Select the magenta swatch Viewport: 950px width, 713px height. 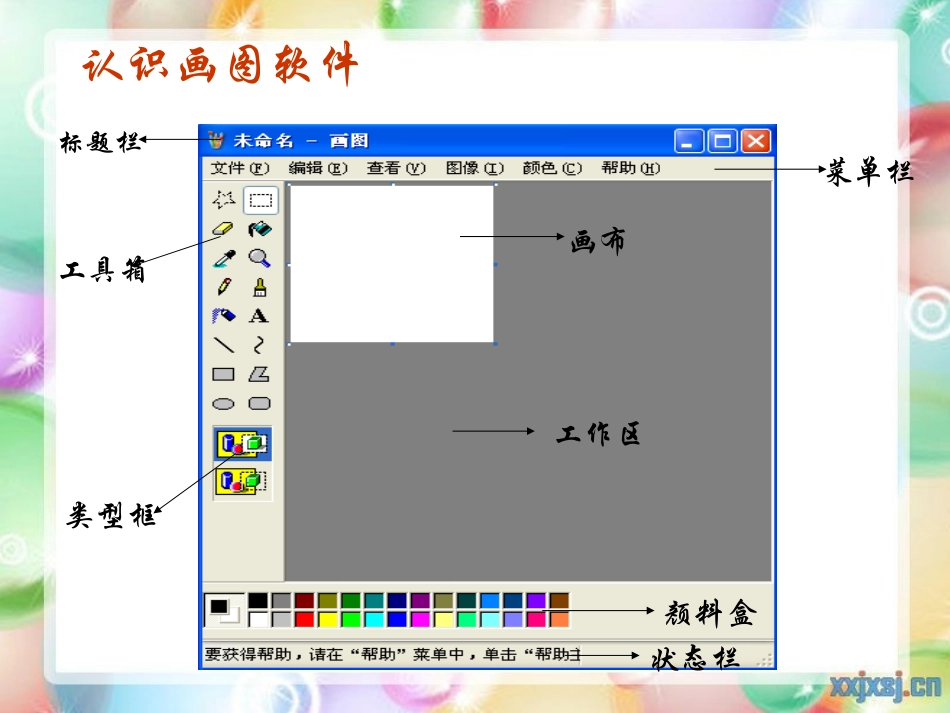pos(420,619)
